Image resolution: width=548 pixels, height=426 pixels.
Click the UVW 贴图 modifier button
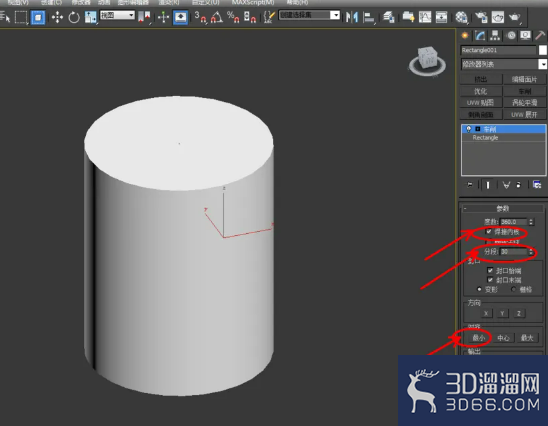(x=481, y=103)
